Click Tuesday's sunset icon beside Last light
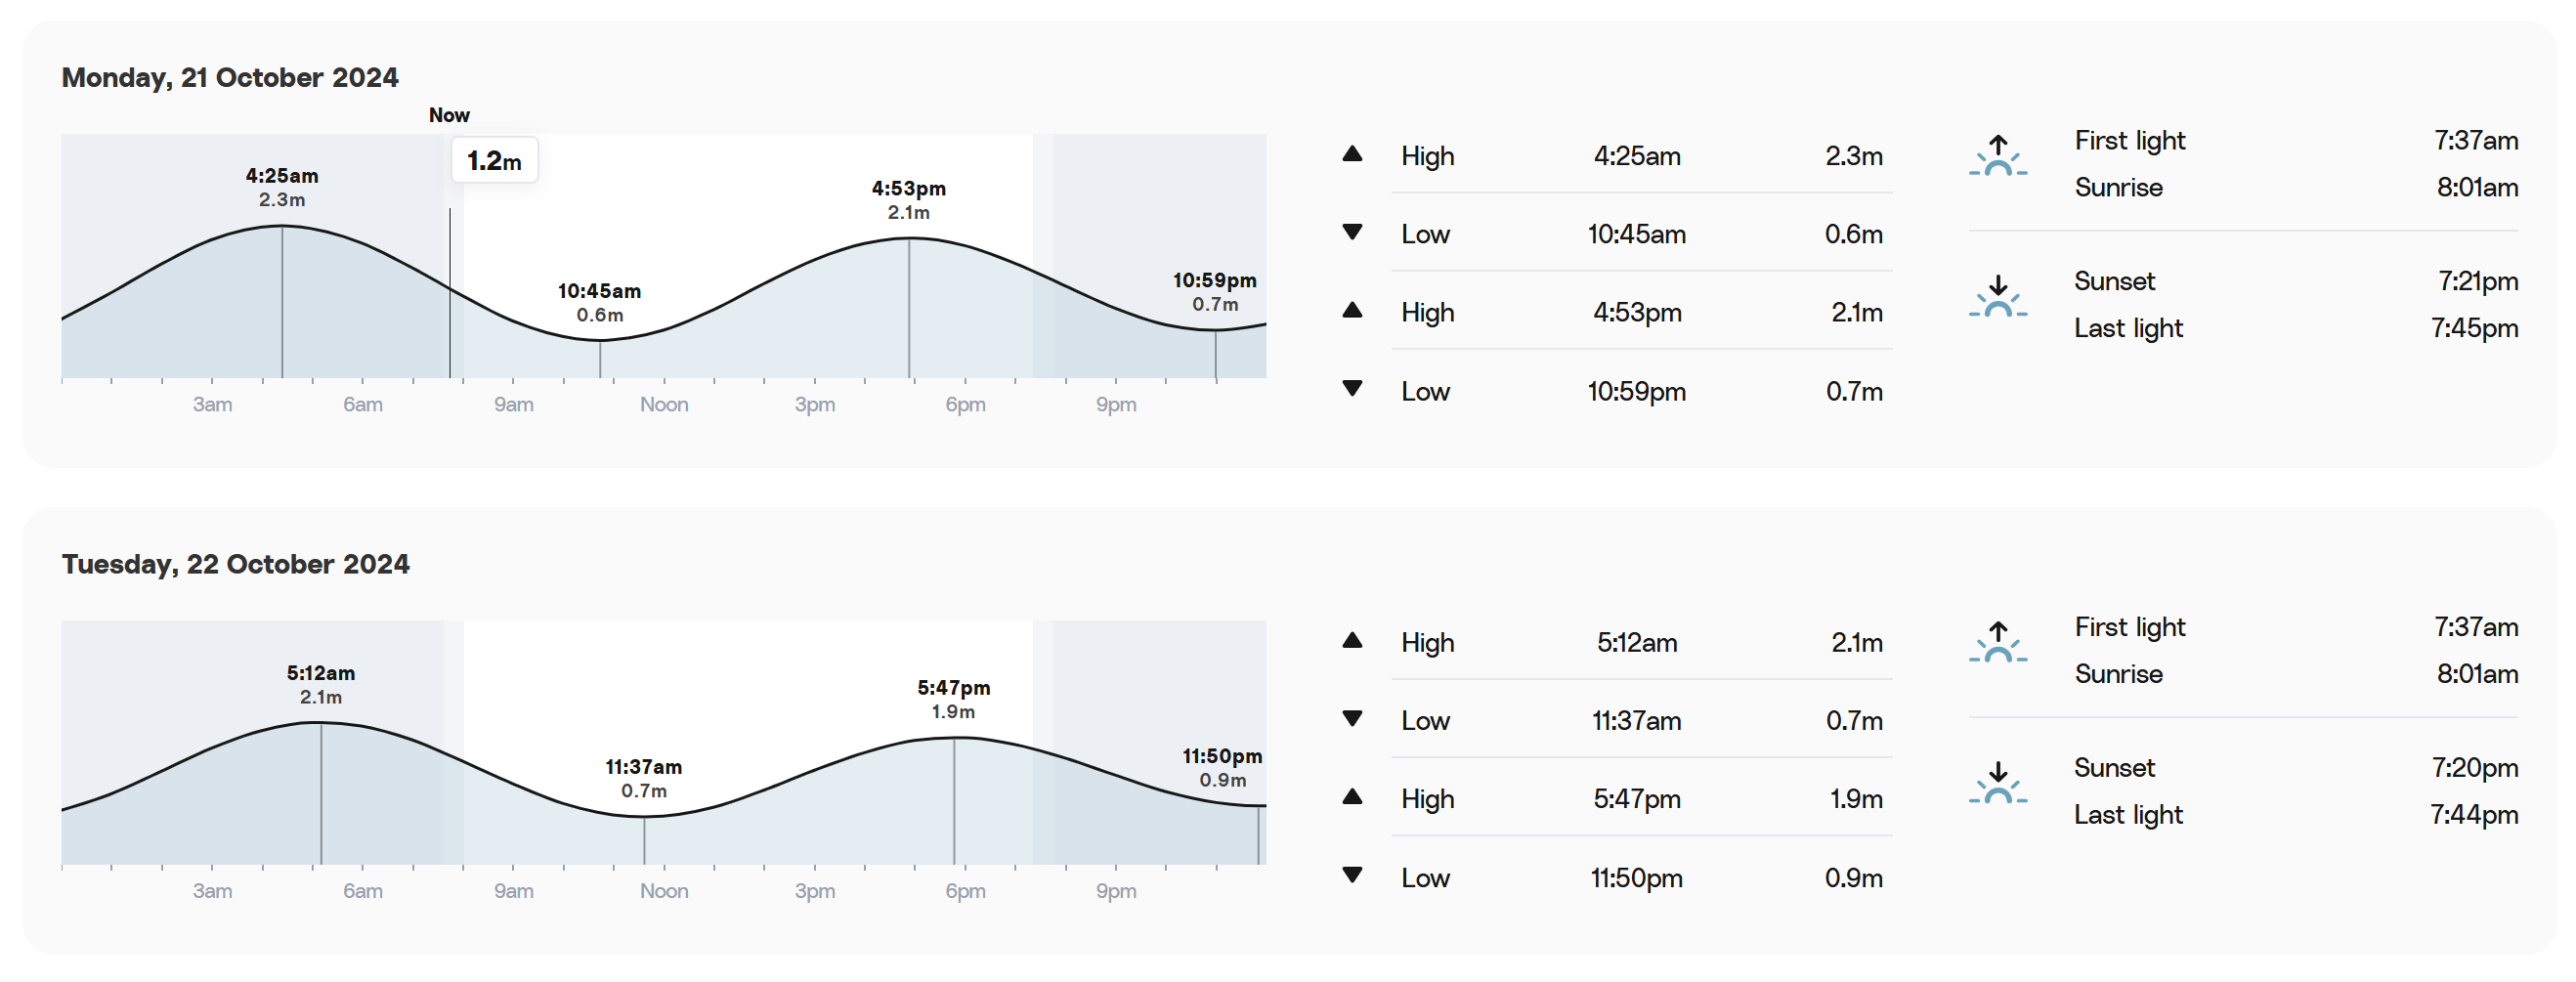The image size is (2576, 982). 1997,783
